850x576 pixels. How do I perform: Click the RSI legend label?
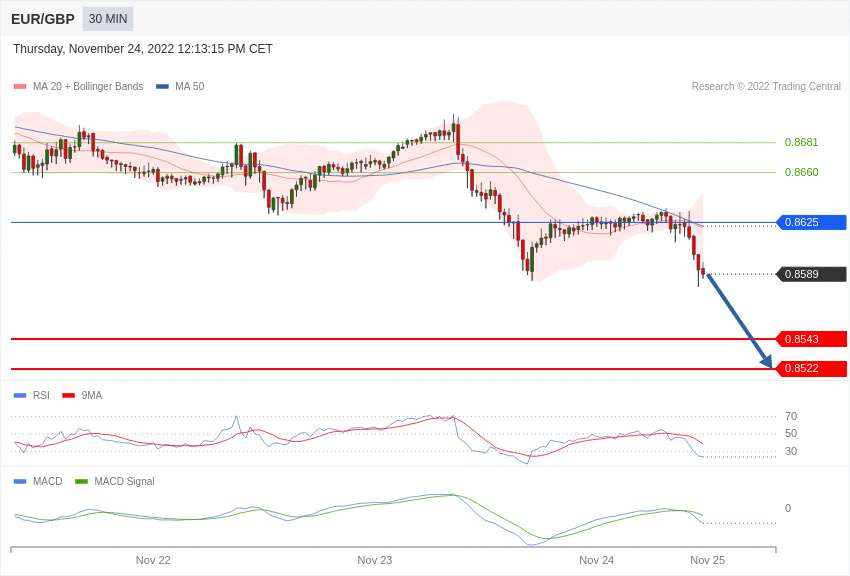click(41, 396)
